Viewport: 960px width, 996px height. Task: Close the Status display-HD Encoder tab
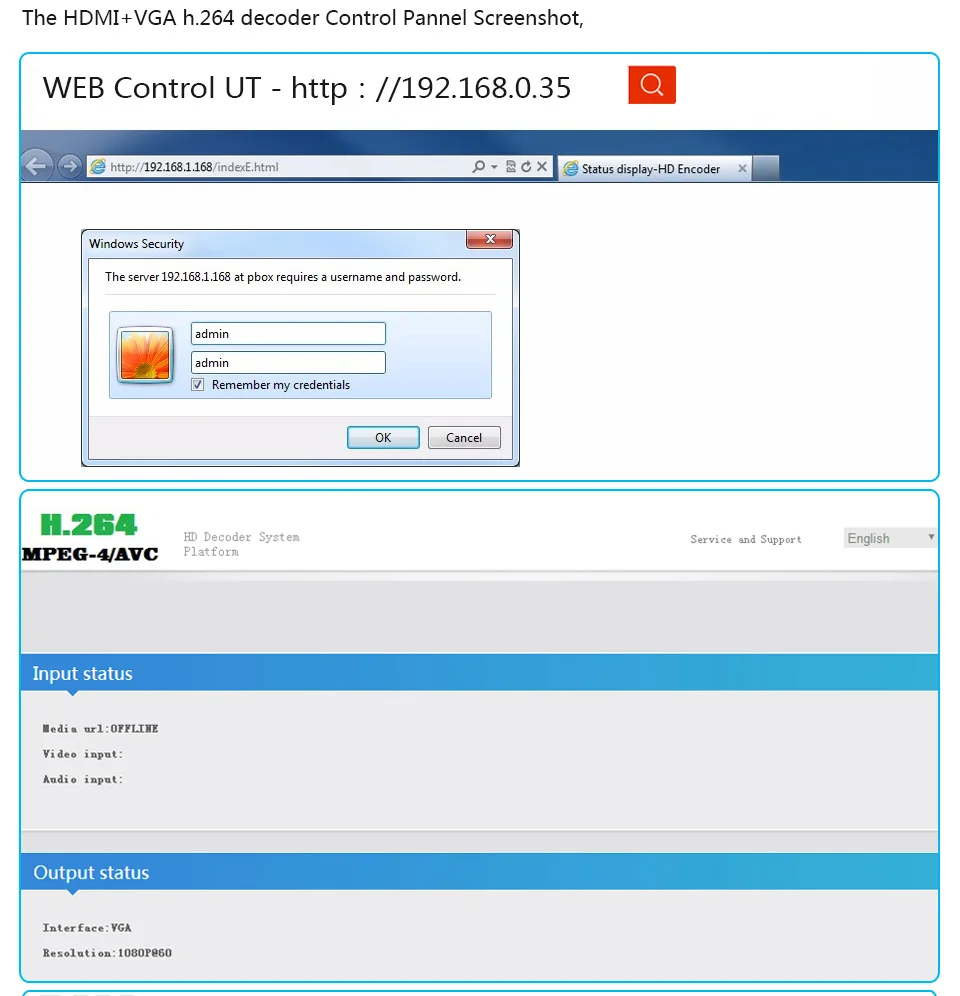point(741,169)
